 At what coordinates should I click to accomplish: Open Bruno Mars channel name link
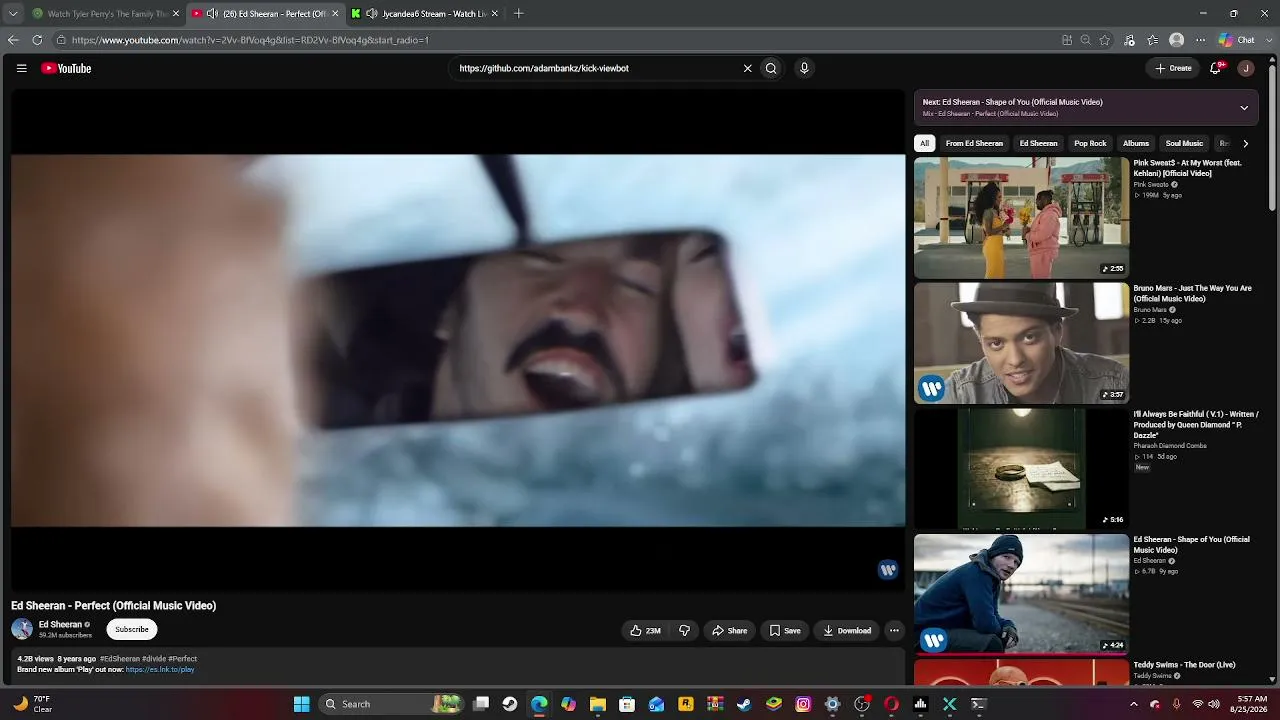click(x=1150, y=310)
